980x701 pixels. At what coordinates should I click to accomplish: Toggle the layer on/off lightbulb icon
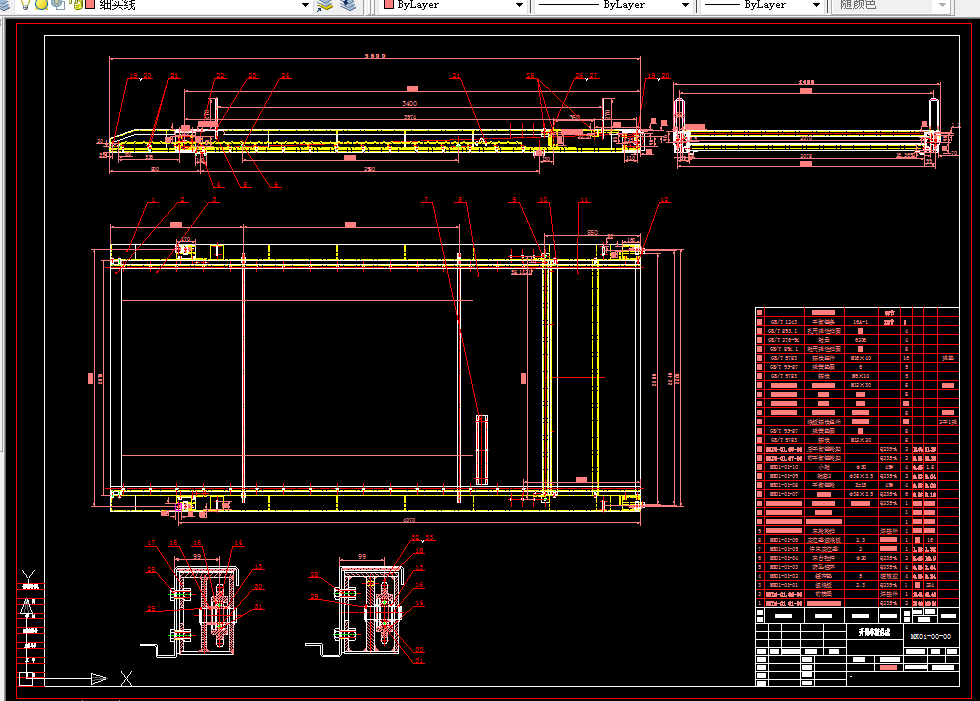26,4
